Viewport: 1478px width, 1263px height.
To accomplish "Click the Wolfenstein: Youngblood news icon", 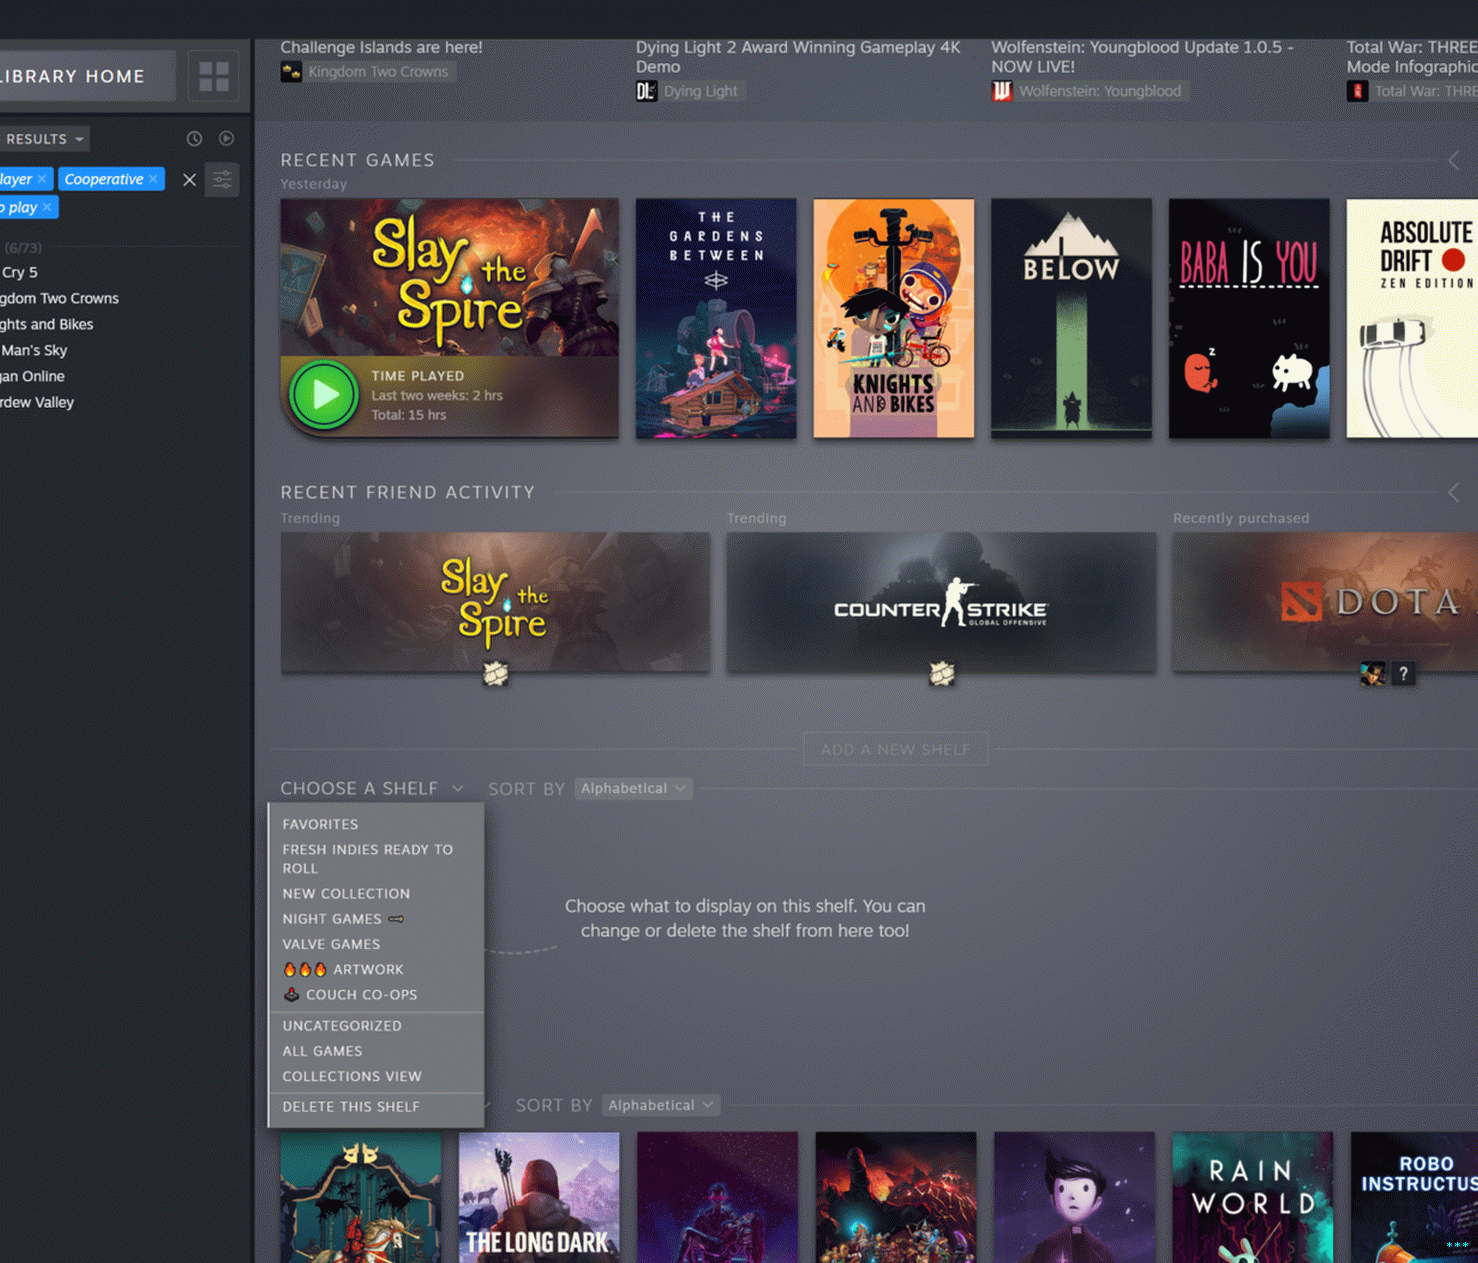I will [1001, 91].
